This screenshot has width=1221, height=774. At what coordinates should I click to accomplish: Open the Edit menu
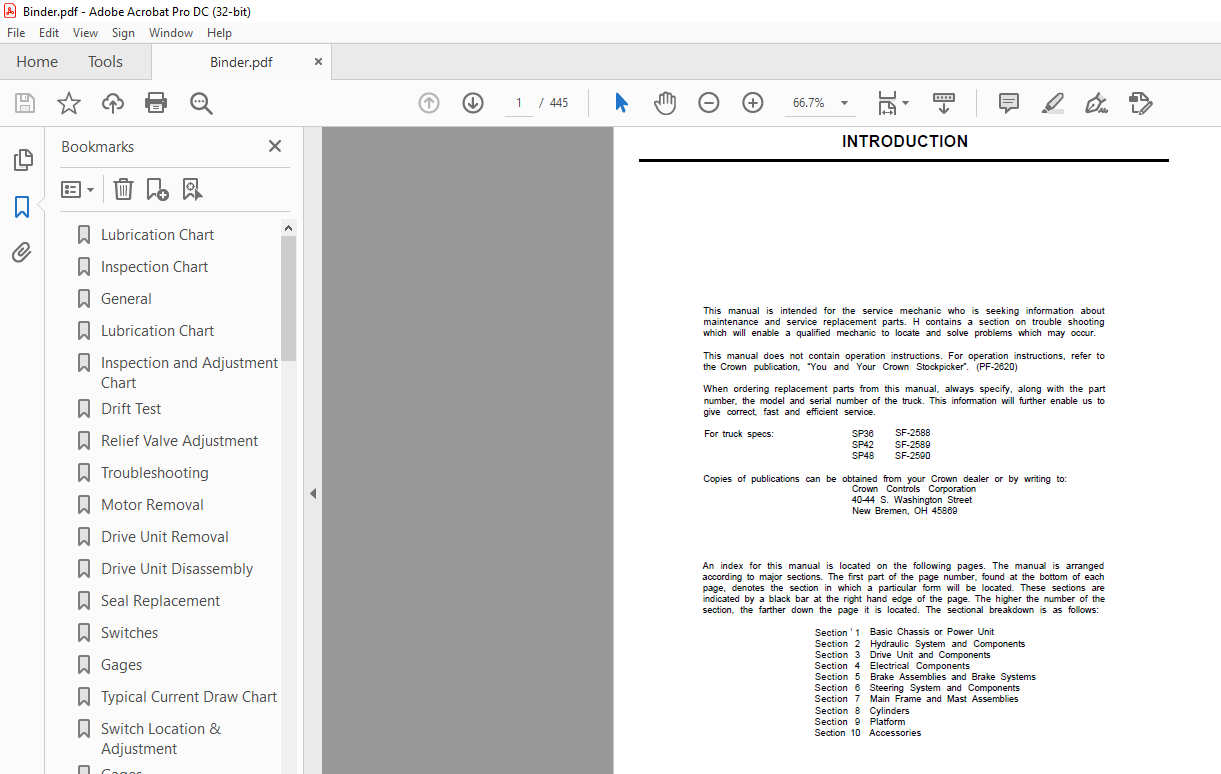(x=49, y=33)
